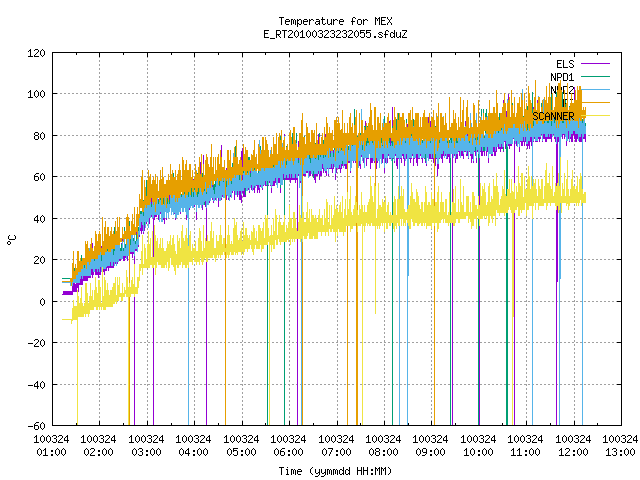The width and height of the screenshot is (640, 480).
Task: Click the x-axis time label 01:00
Action: (x=51, y=452)
